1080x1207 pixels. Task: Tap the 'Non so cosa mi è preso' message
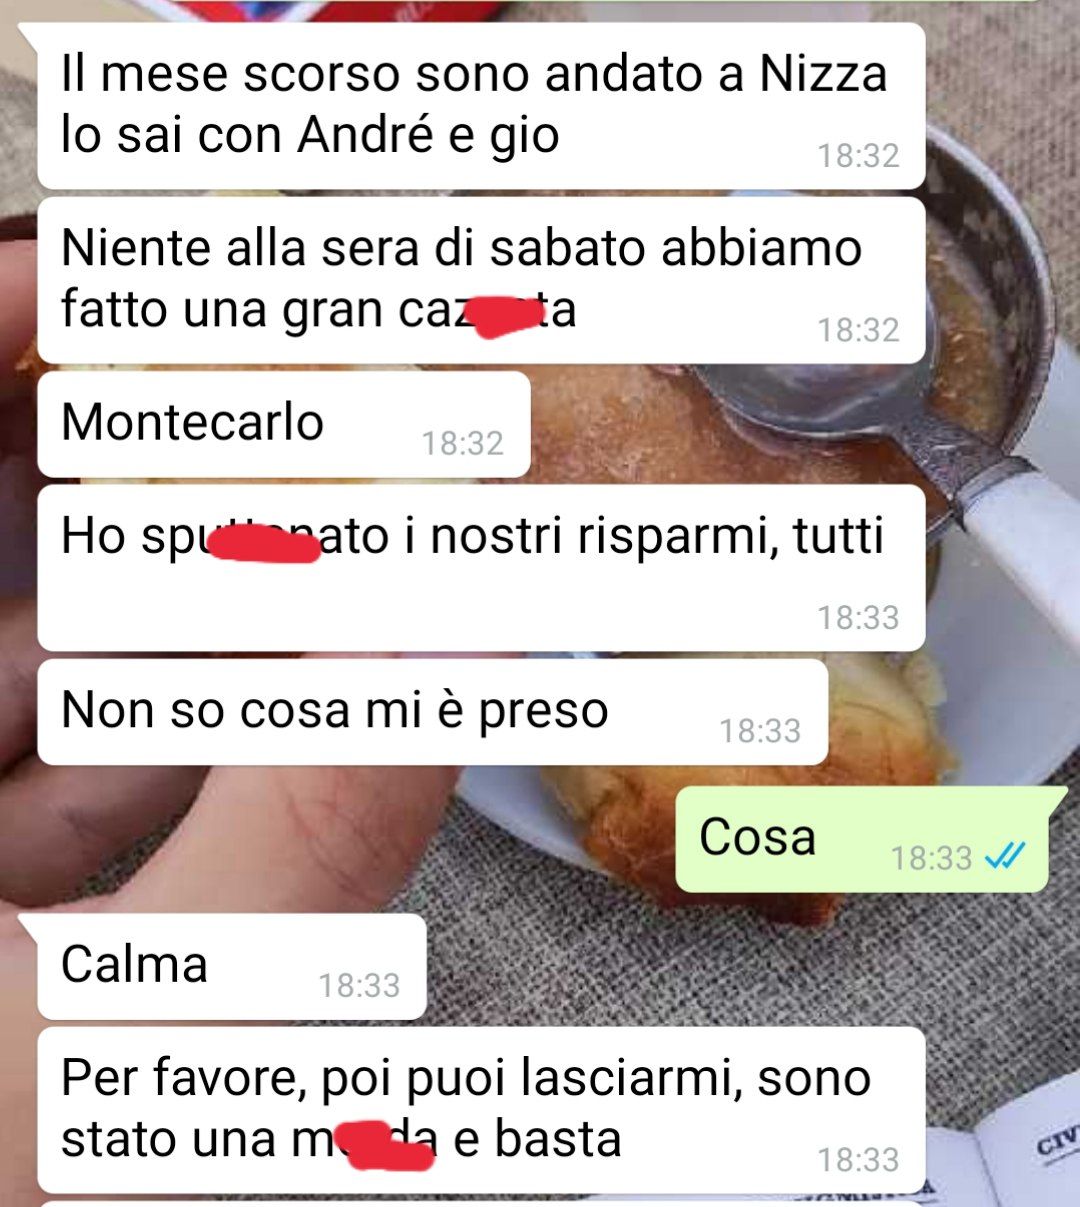pos(432,712)
